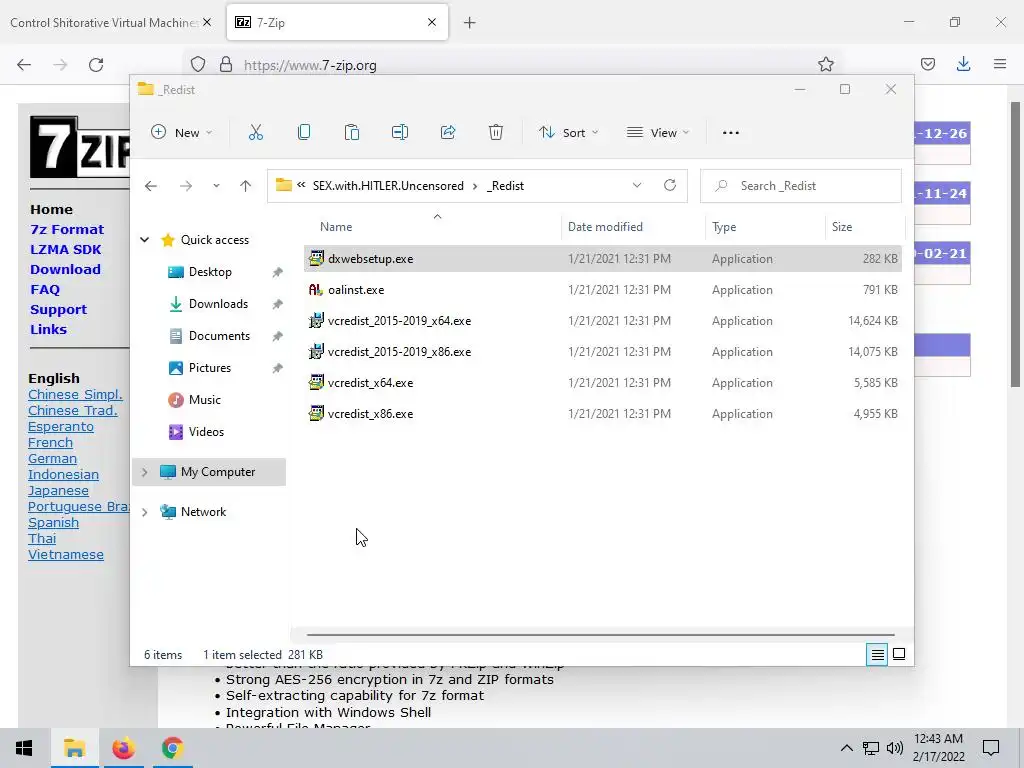This screenshot has width=1024, height=768.
Task: Open the View dropdown menu
Action: click(658, 133)
